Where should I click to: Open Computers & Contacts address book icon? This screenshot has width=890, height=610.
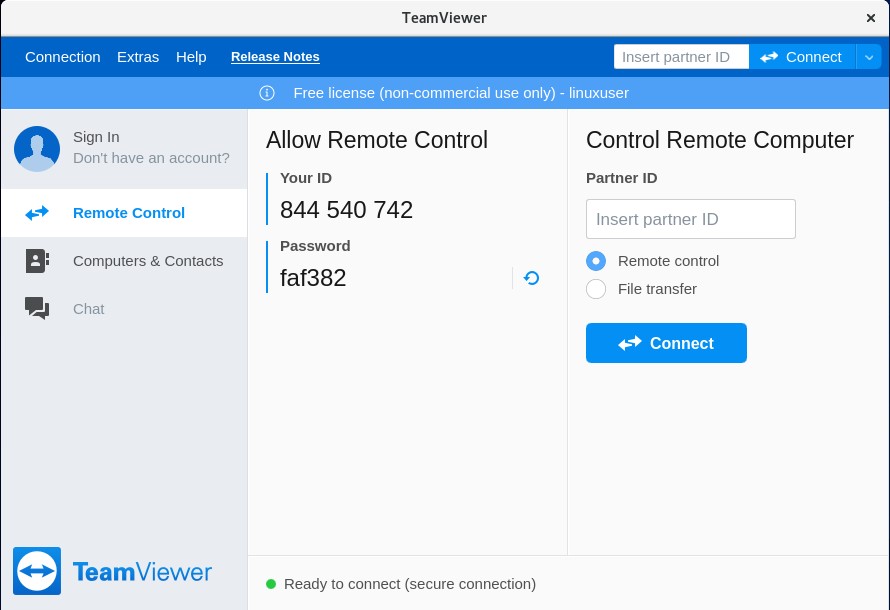coord(37,261)
